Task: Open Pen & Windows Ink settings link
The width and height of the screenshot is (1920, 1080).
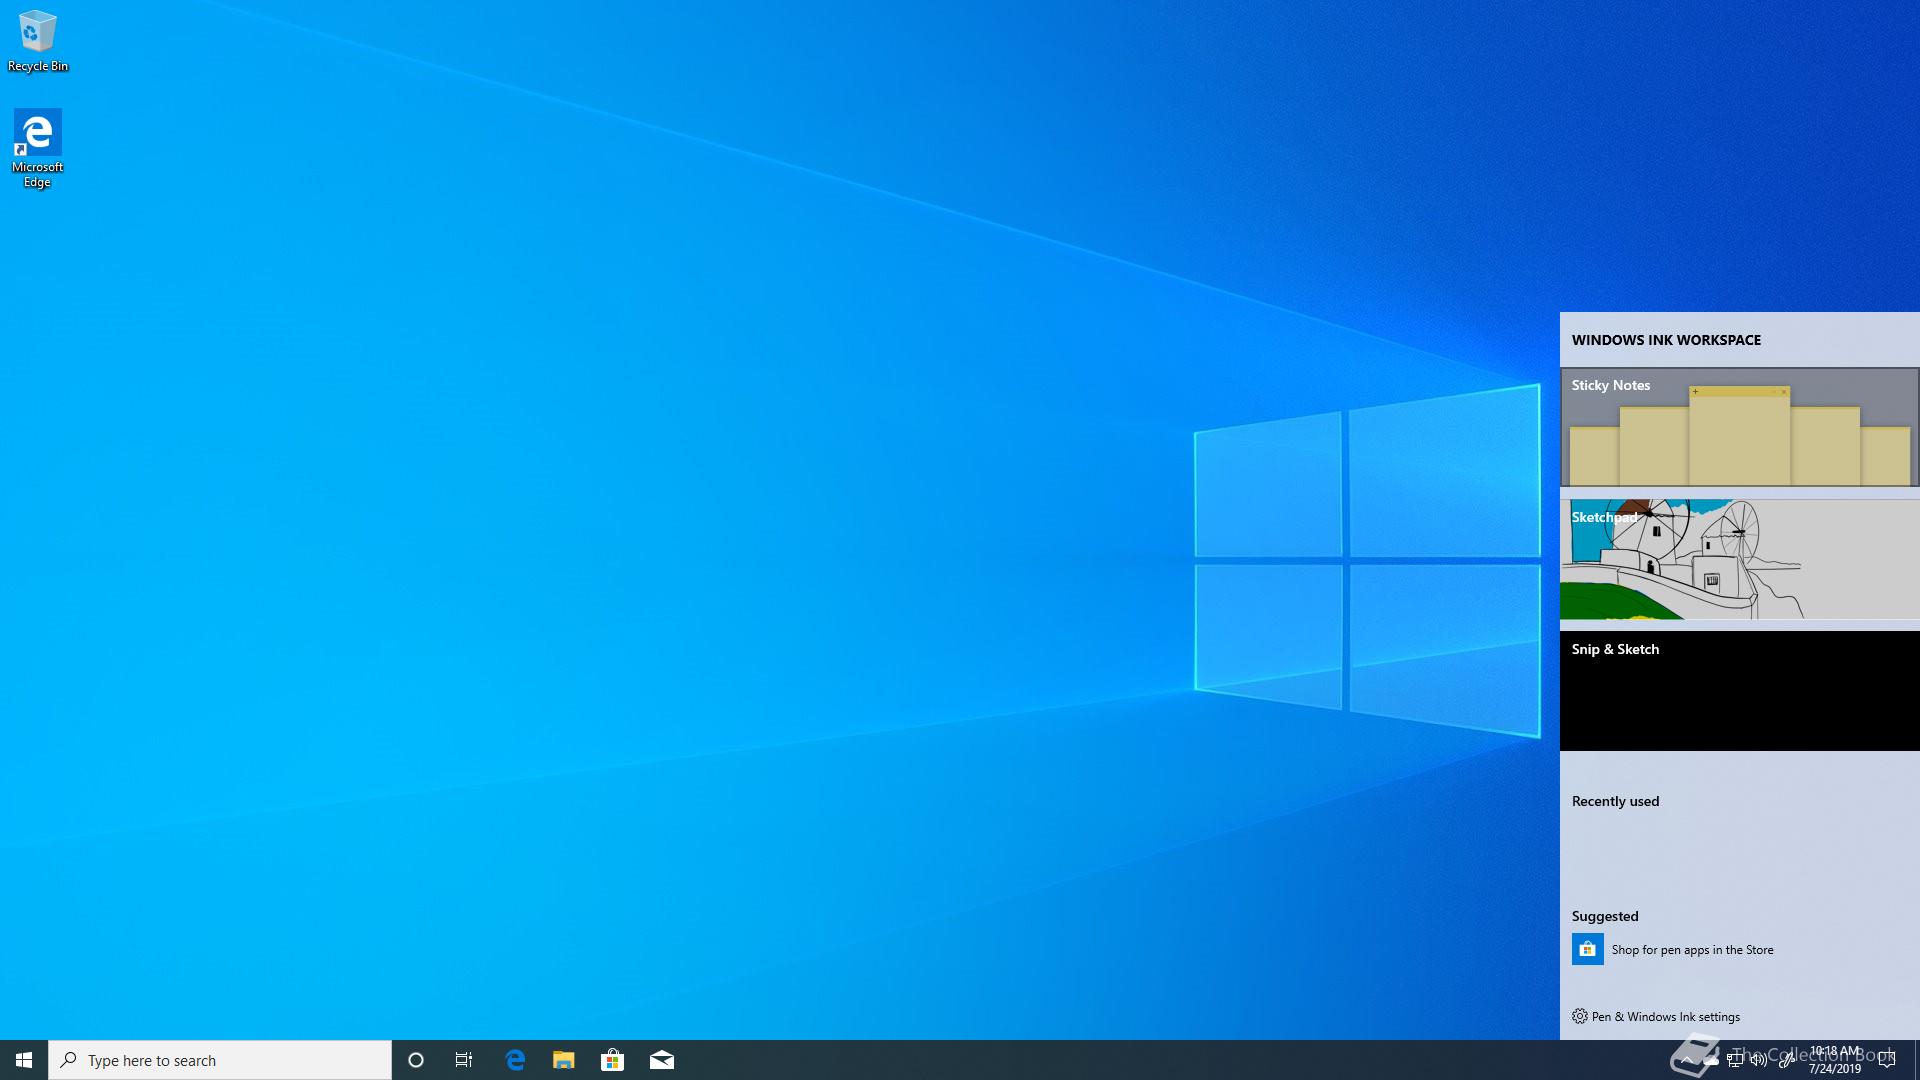Action: [1666, 1017]
